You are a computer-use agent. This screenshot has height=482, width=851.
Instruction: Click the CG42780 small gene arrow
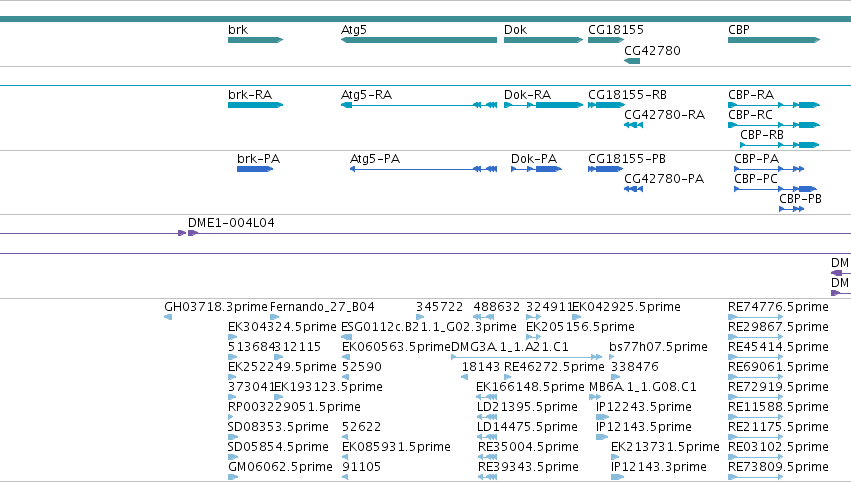click(632, 61)
